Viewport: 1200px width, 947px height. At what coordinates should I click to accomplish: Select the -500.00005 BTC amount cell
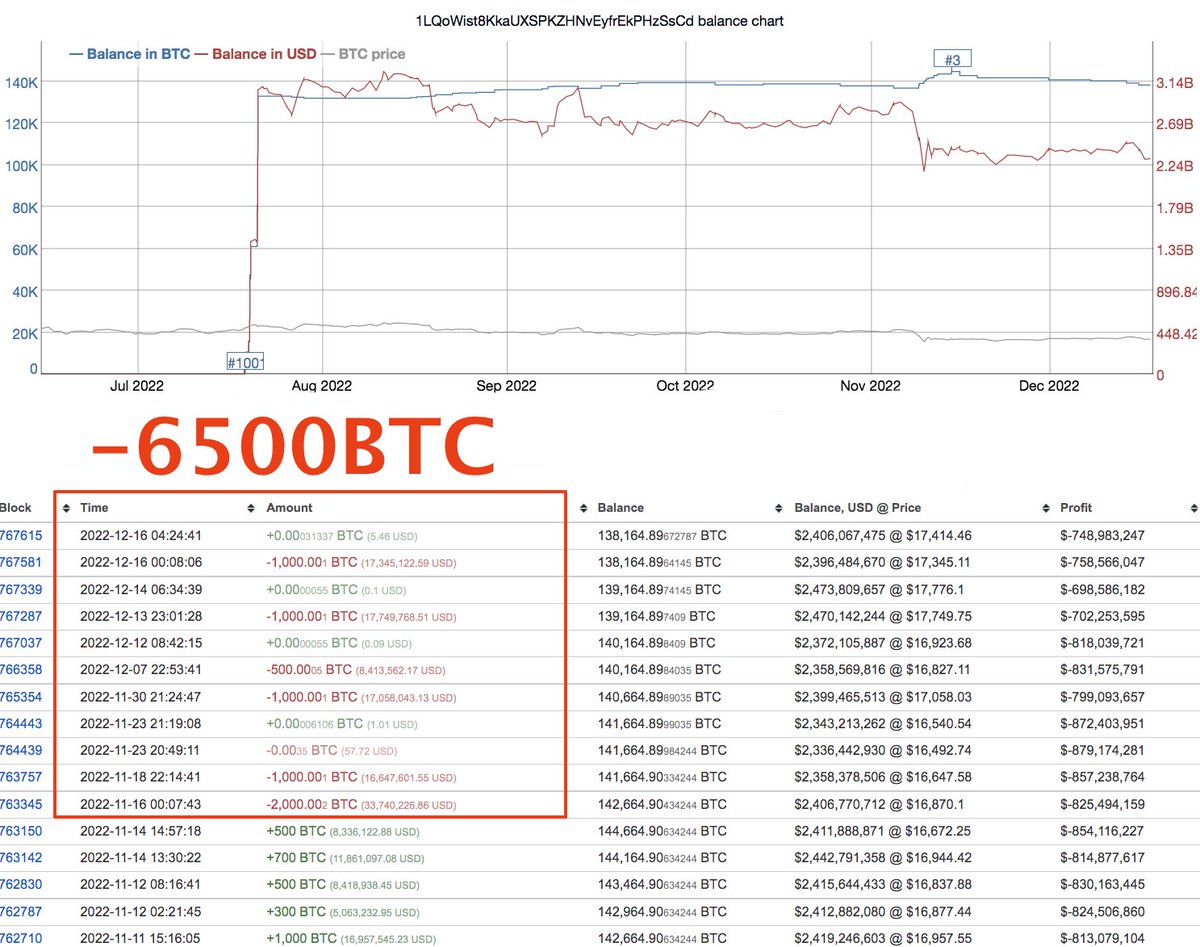click(356, 670)
